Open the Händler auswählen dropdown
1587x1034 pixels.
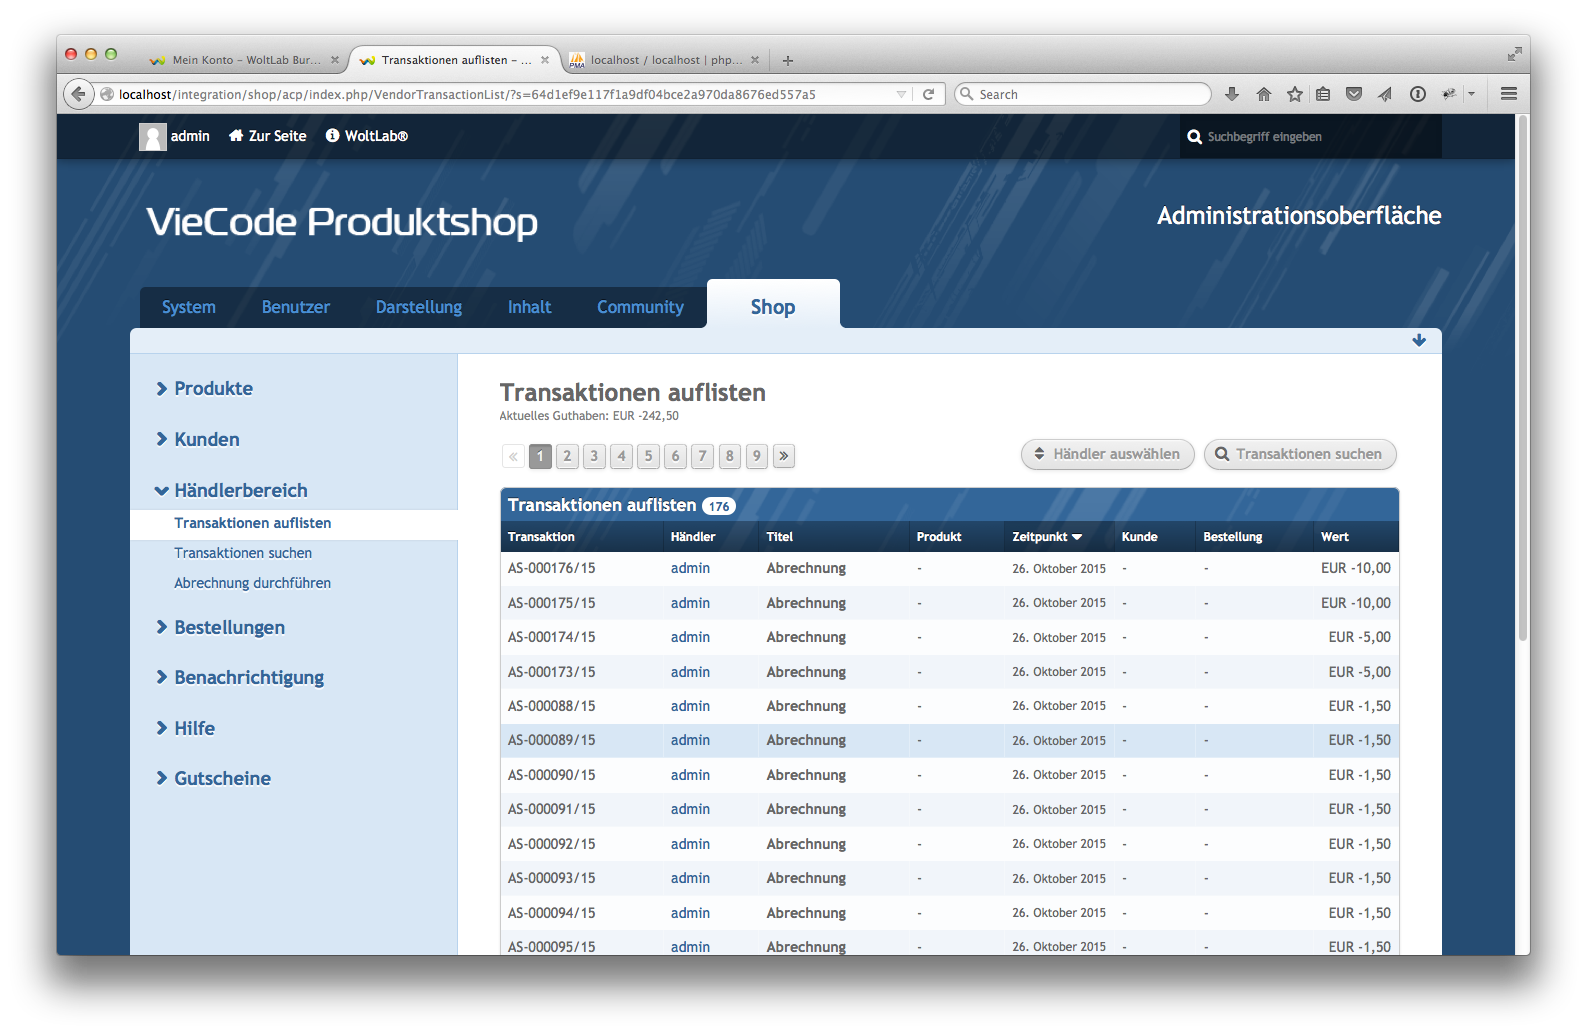1107,454
